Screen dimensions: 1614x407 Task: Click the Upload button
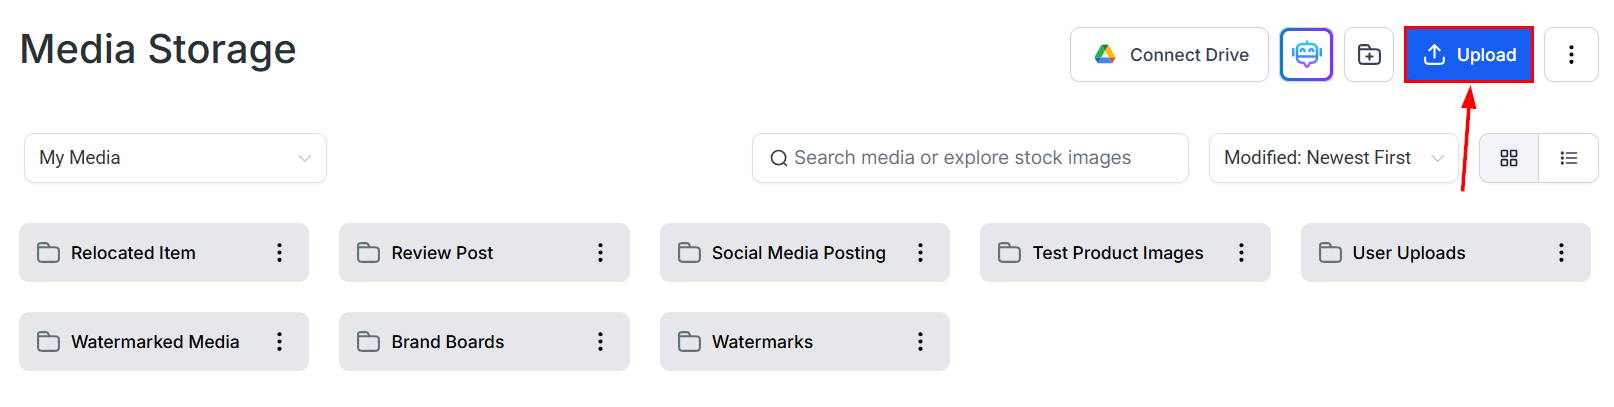[1468, 55]
